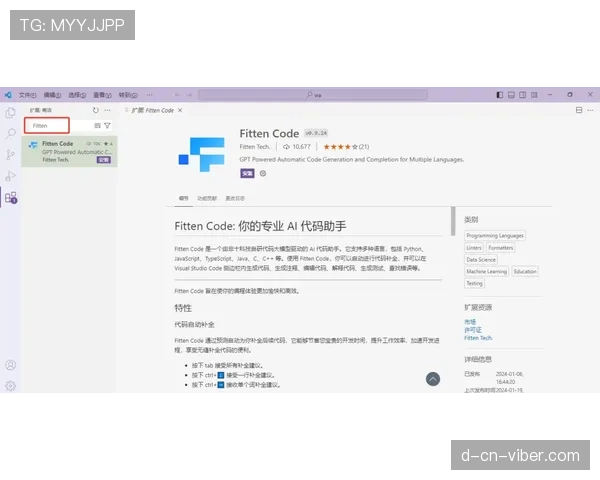The image size is (600, 480).
Task: Open the Manage gear in activity bar
Action: [x=11, y=386]
